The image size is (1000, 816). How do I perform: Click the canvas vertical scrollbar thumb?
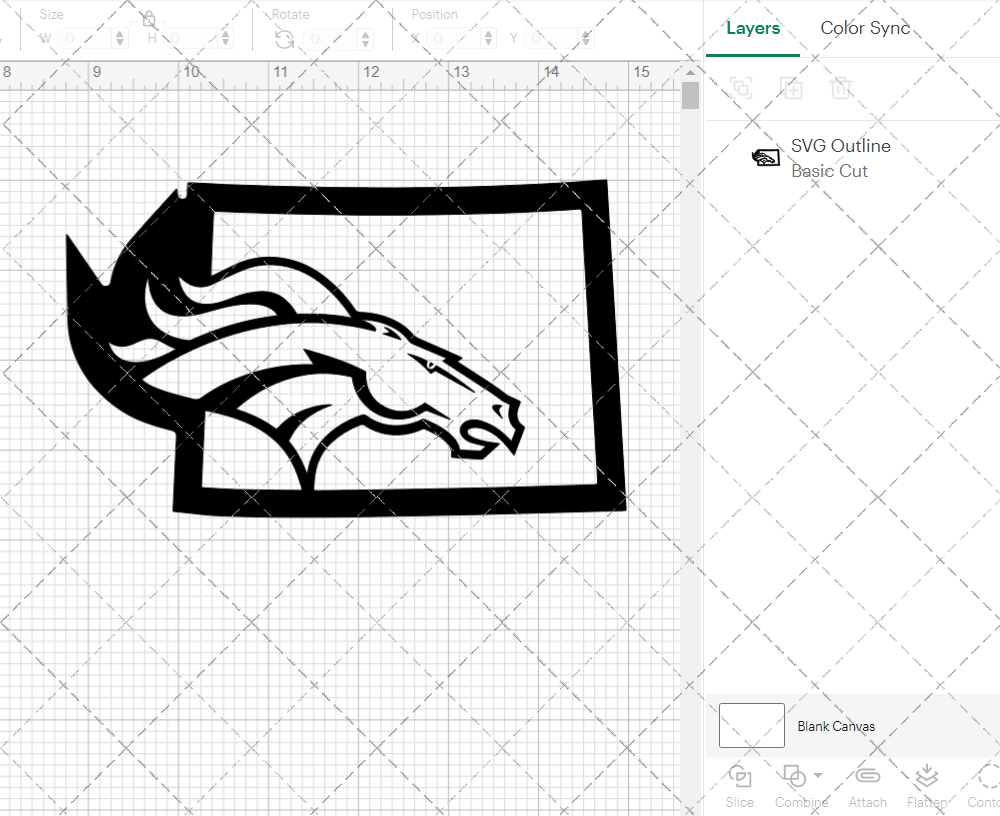click(x=690, y=96)
